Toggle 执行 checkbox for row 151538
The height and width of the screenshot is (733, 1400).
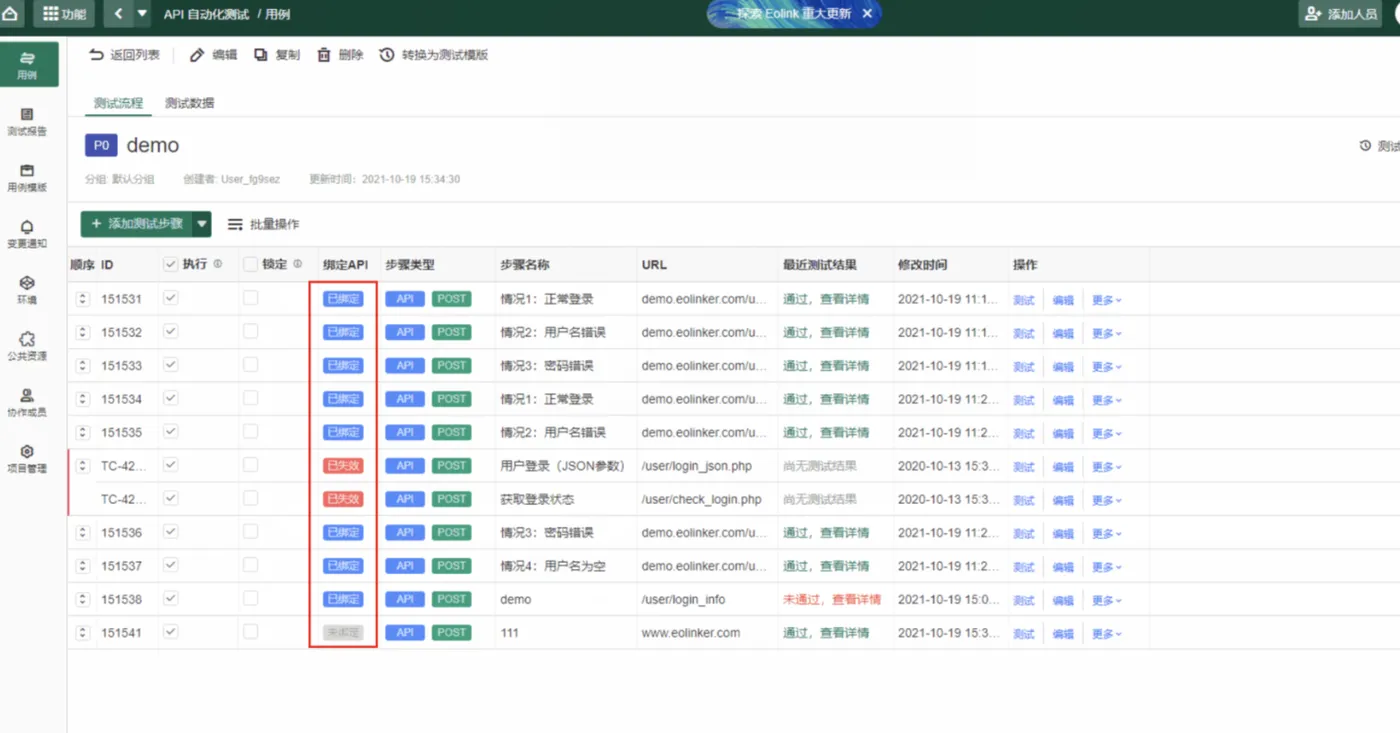[171, 598]
